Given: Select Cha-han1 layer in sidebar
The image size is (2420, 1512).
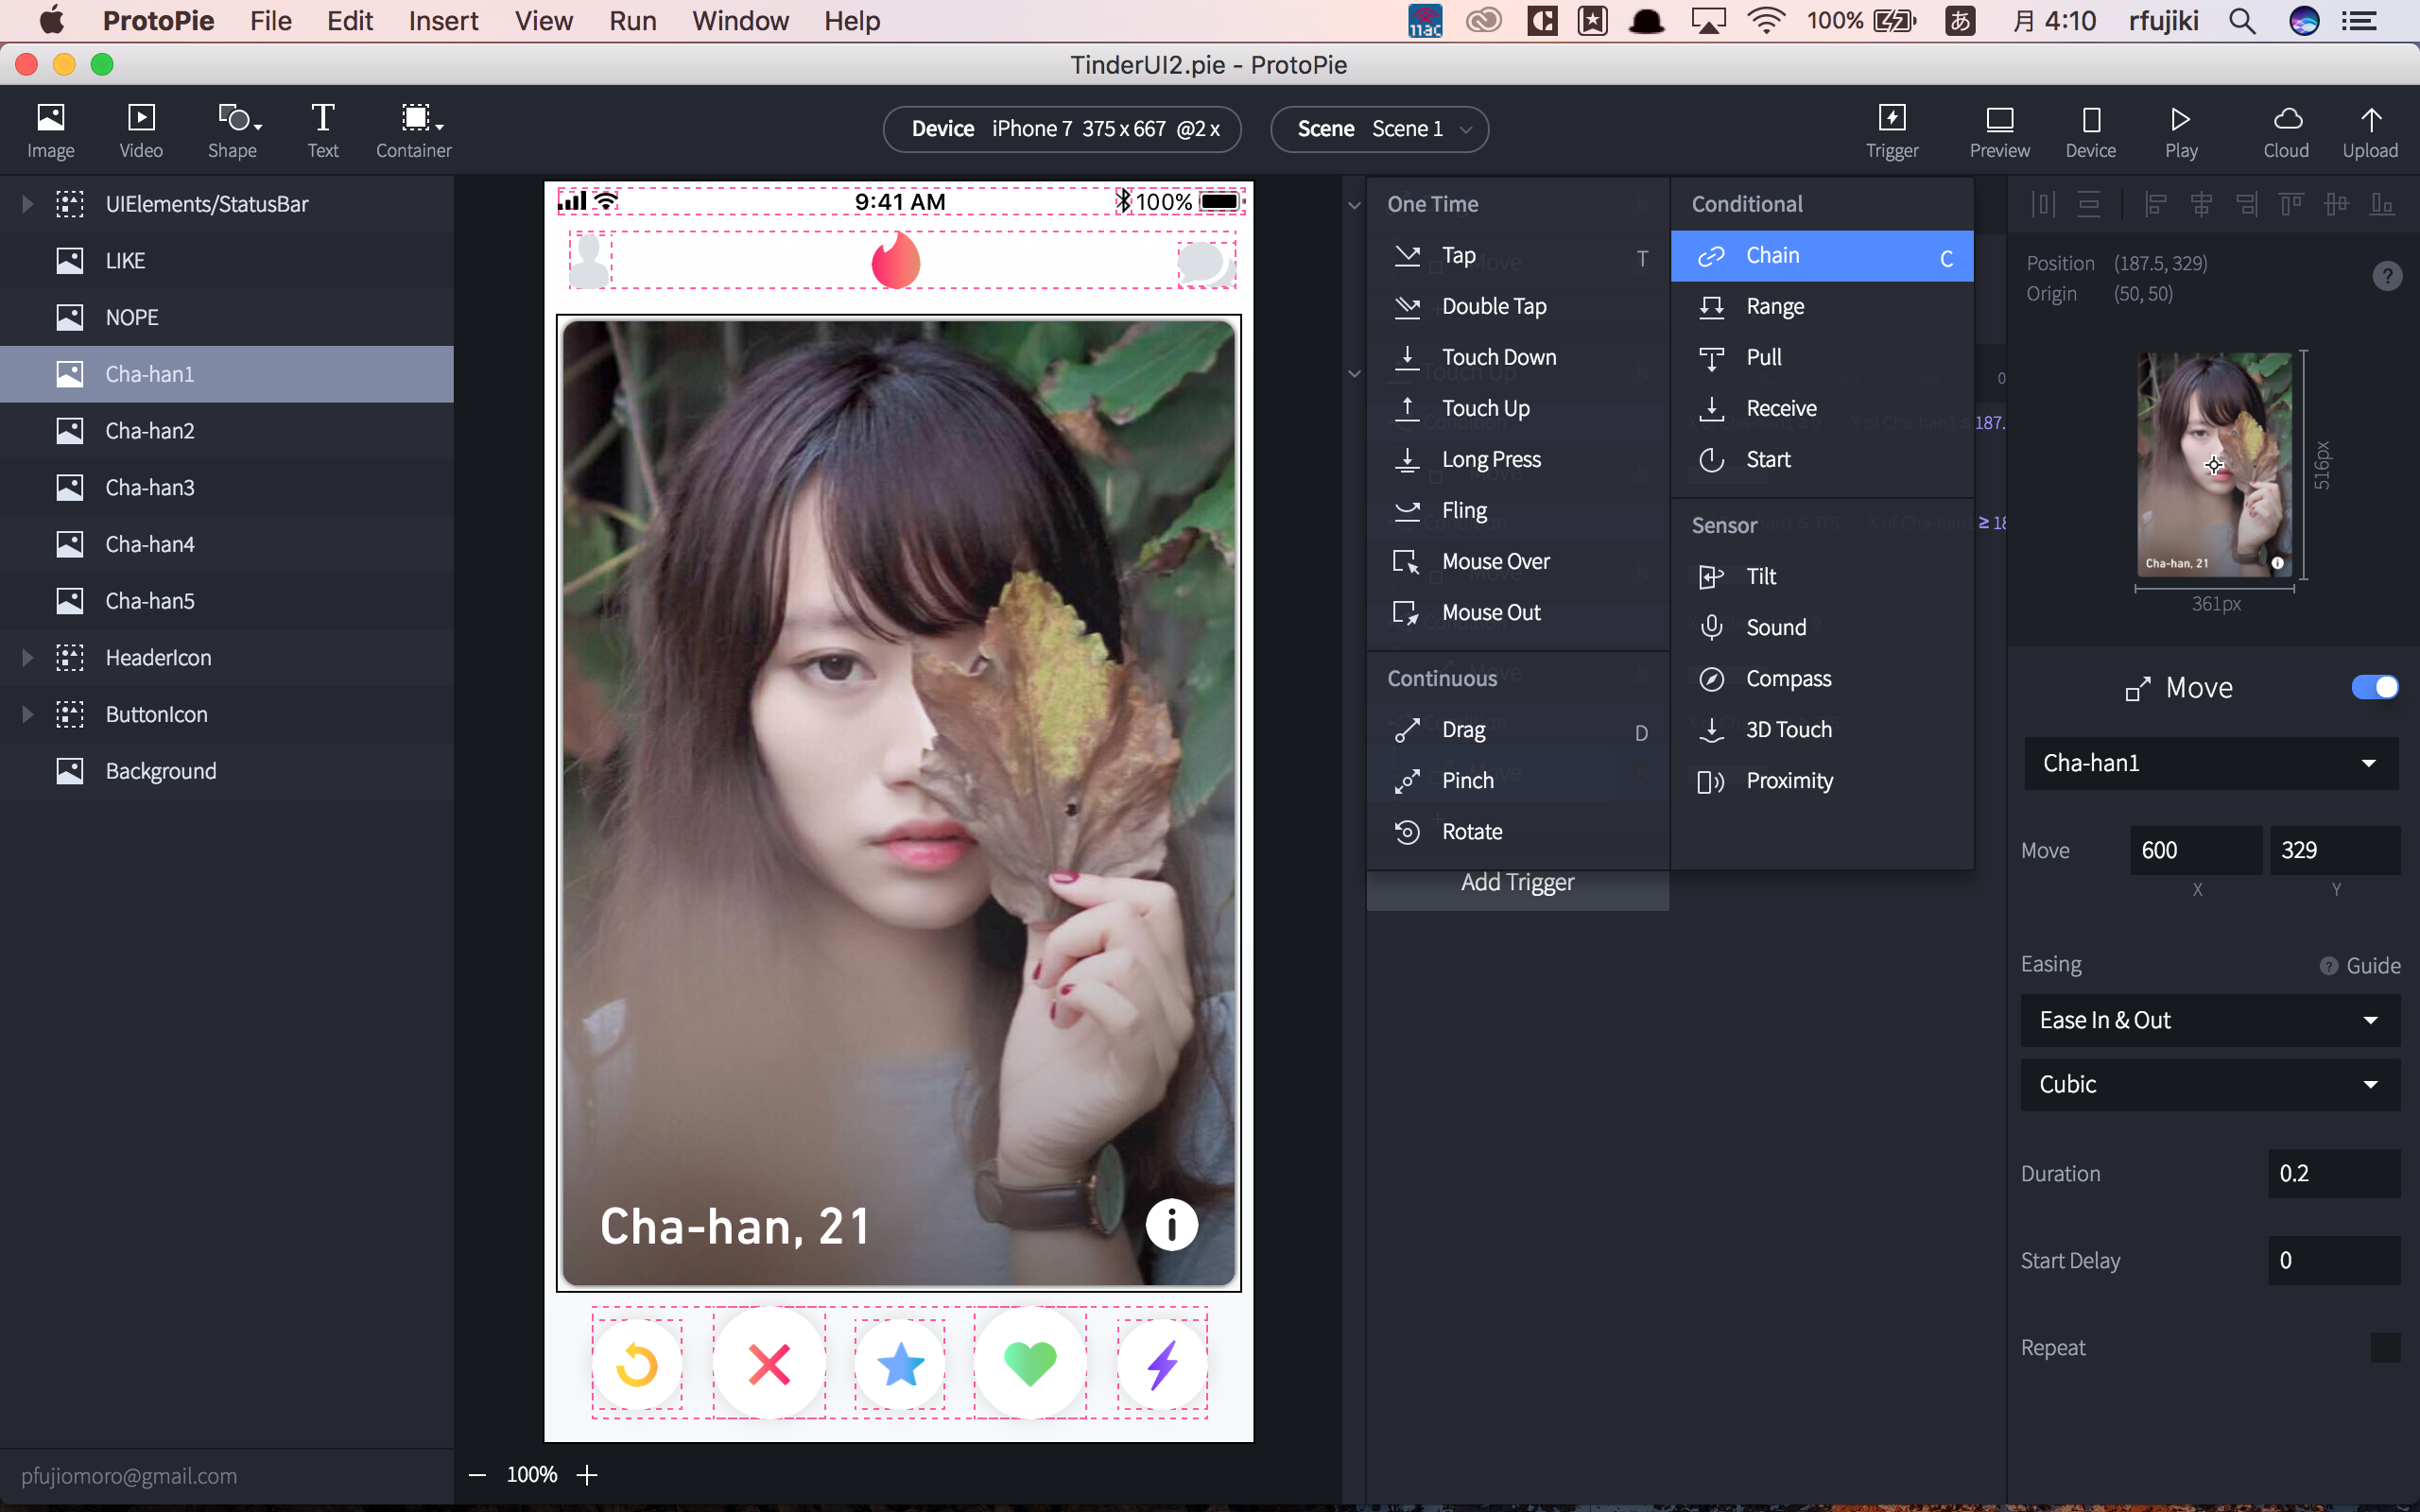Looking at the screenshot, I should (x=228, y=372).
